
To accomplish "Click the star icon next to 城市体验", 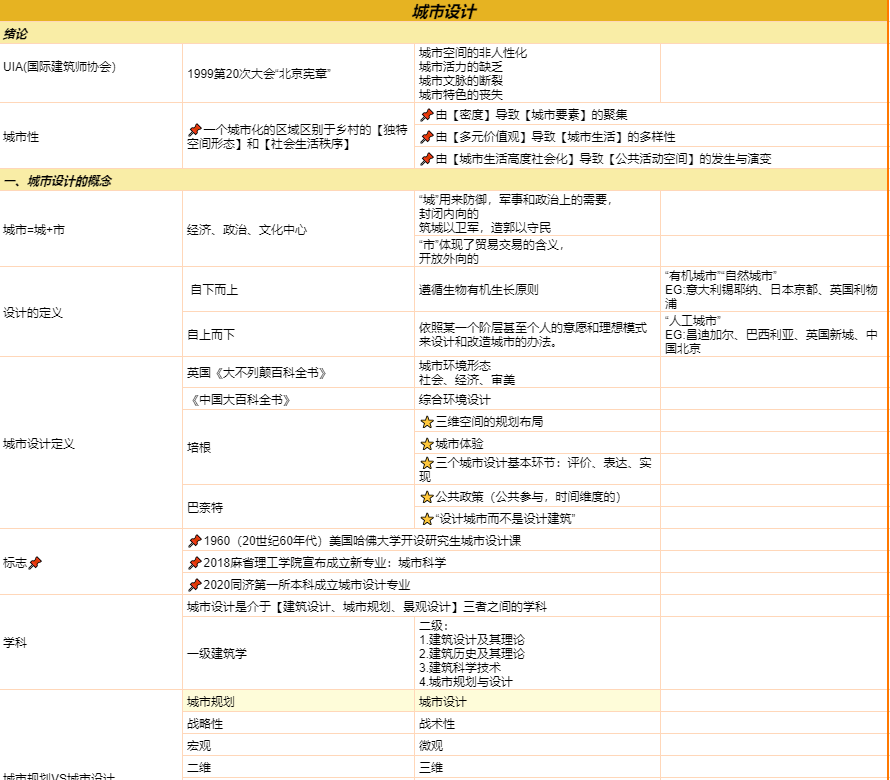I will 426,443.
